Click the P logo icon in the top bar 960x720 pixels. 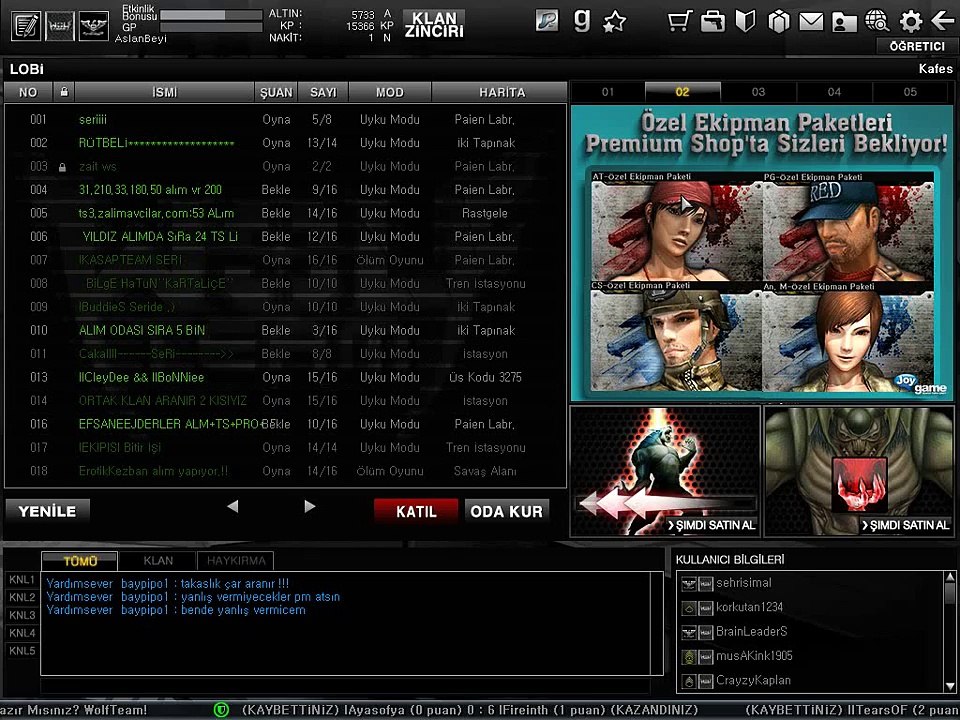coord(547,21)
